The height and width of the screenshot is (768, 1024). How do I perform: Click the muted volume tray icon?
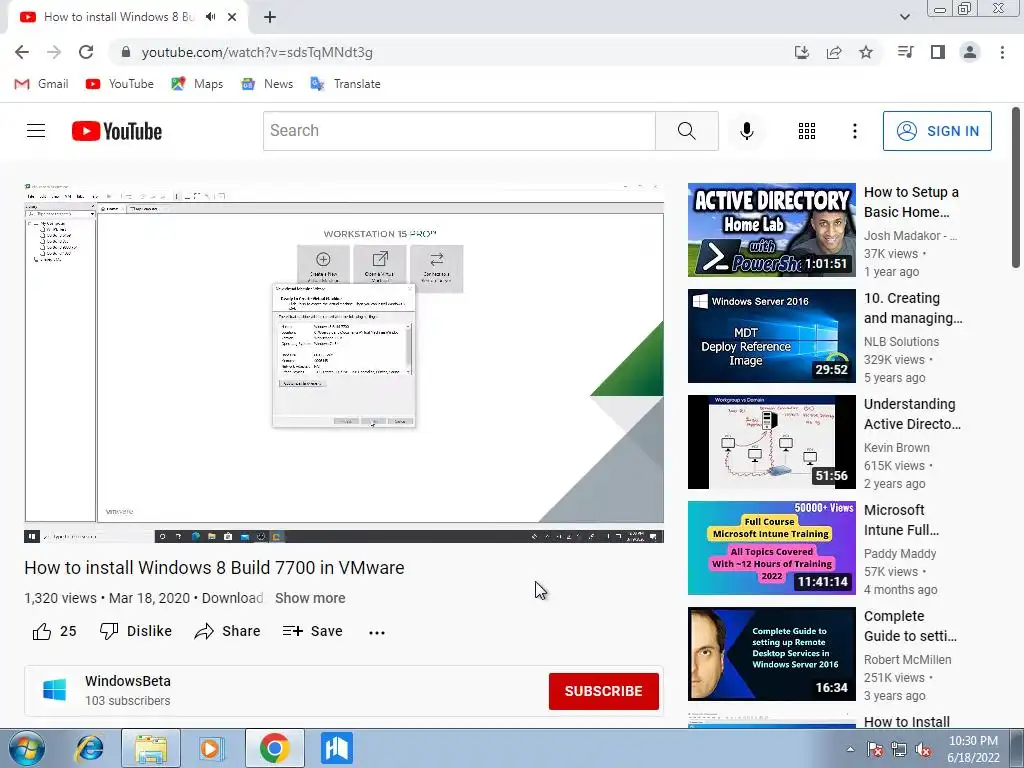pos(923,749)
